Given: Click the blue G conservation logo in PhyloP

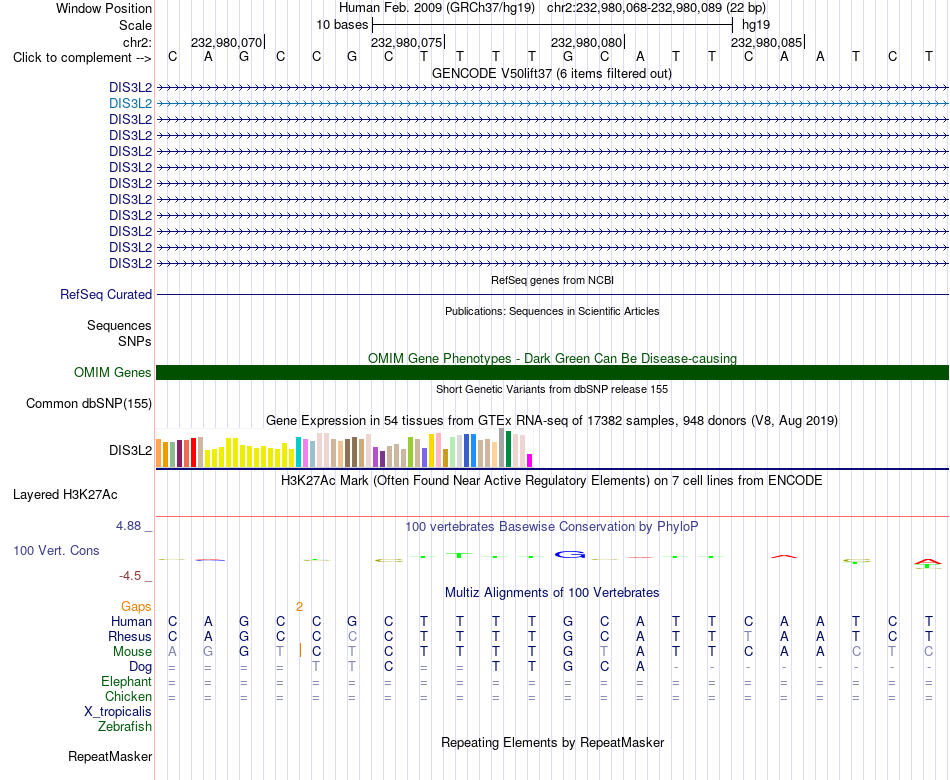Looking at the screenshot, I should pyautogui.click(x=570, y=554).
